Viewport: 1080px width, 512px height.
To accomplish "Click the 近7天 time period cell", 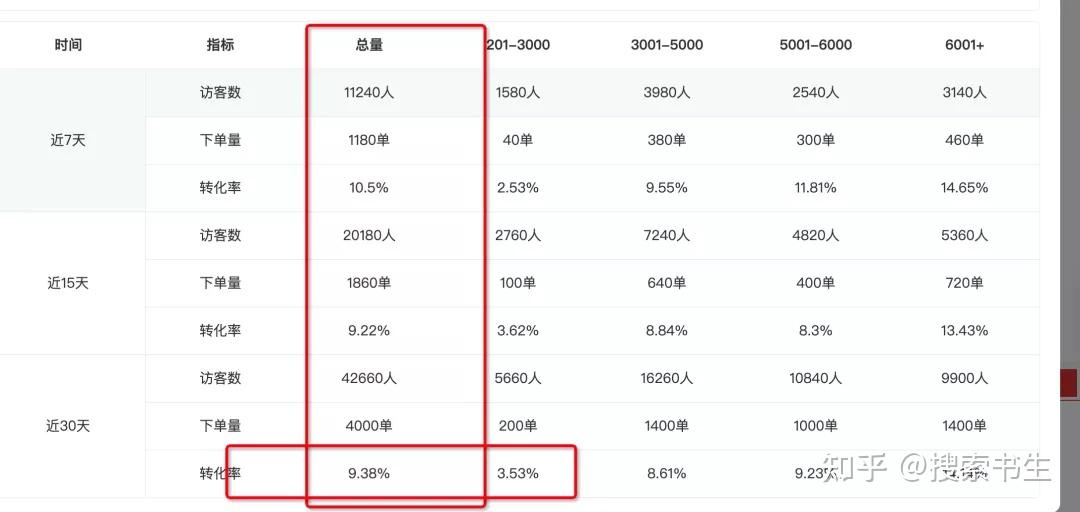I will 68,141.
